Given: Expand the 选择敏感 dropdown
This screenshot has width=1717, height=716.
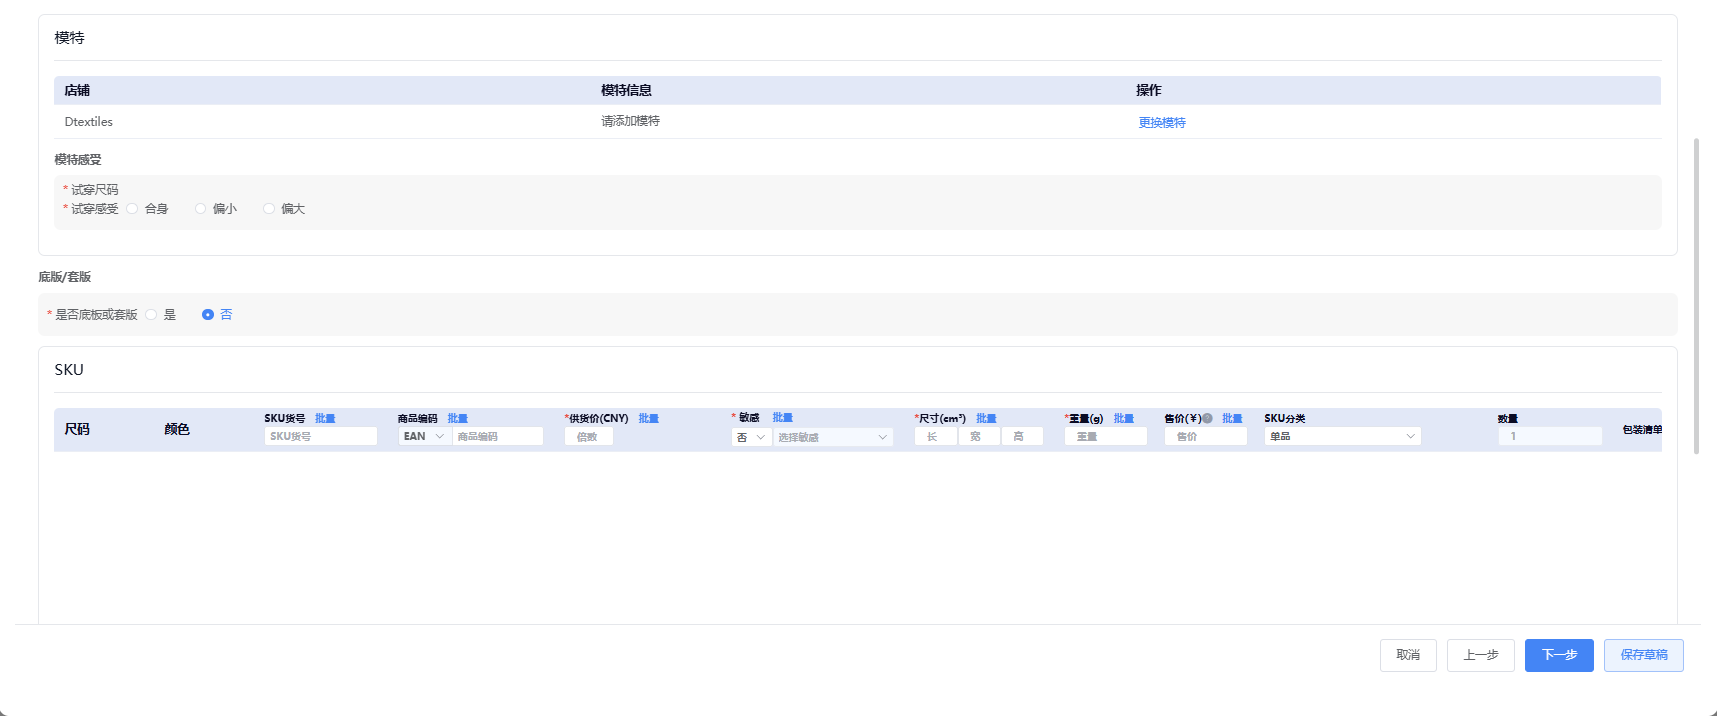Looking at the screenshot, I should point(833,438).
